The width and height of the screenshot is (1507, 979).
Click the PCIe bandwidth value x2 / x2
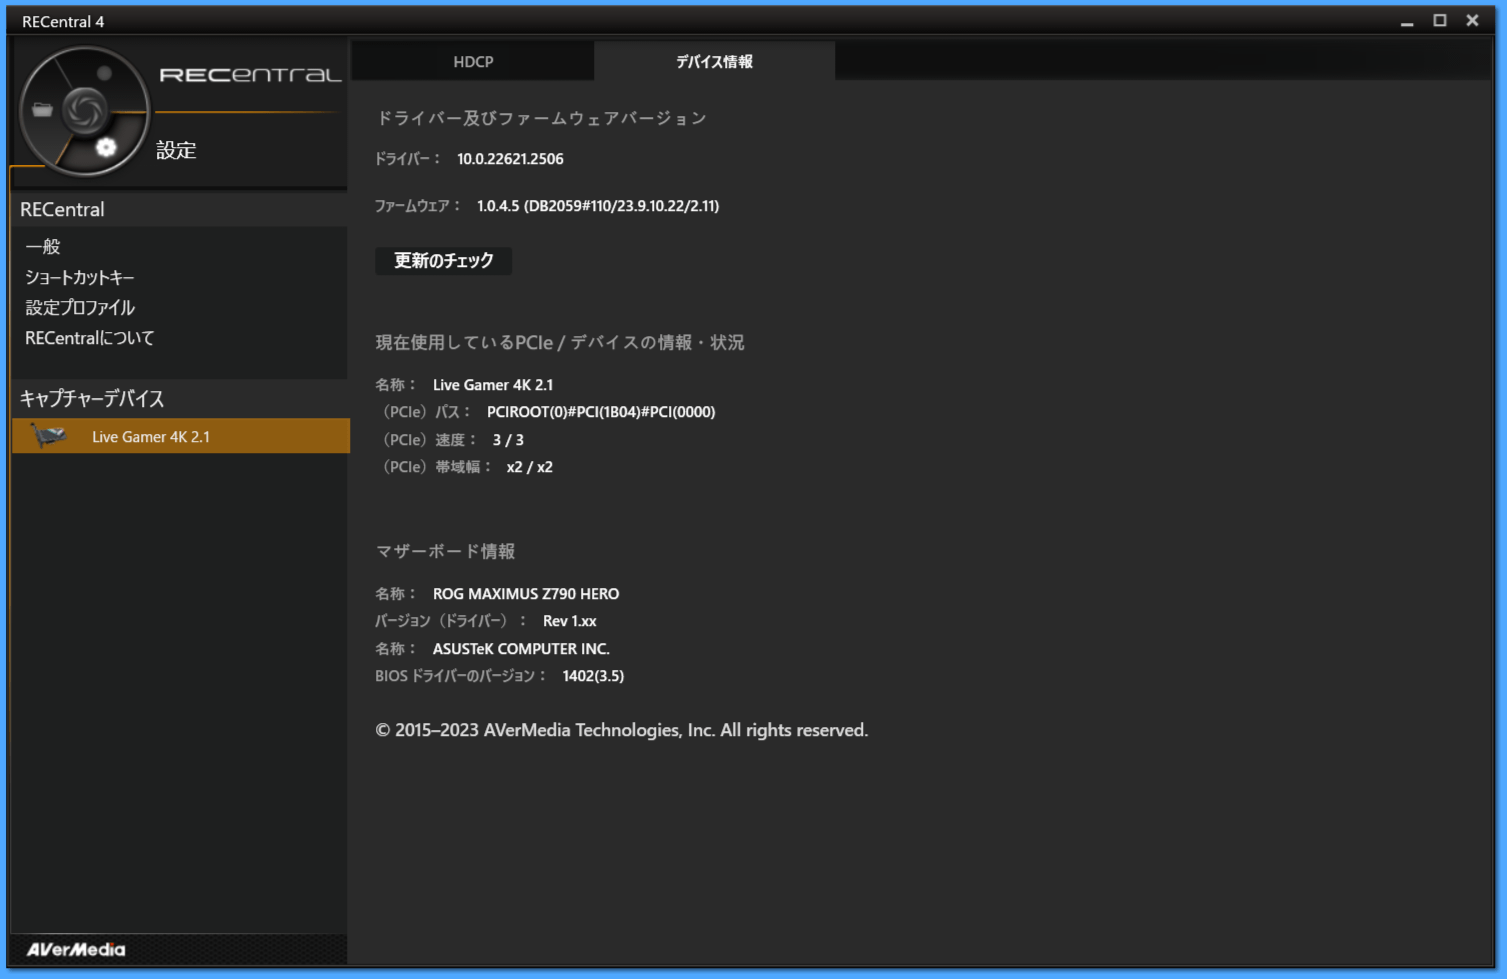click(x=530, y=467)
